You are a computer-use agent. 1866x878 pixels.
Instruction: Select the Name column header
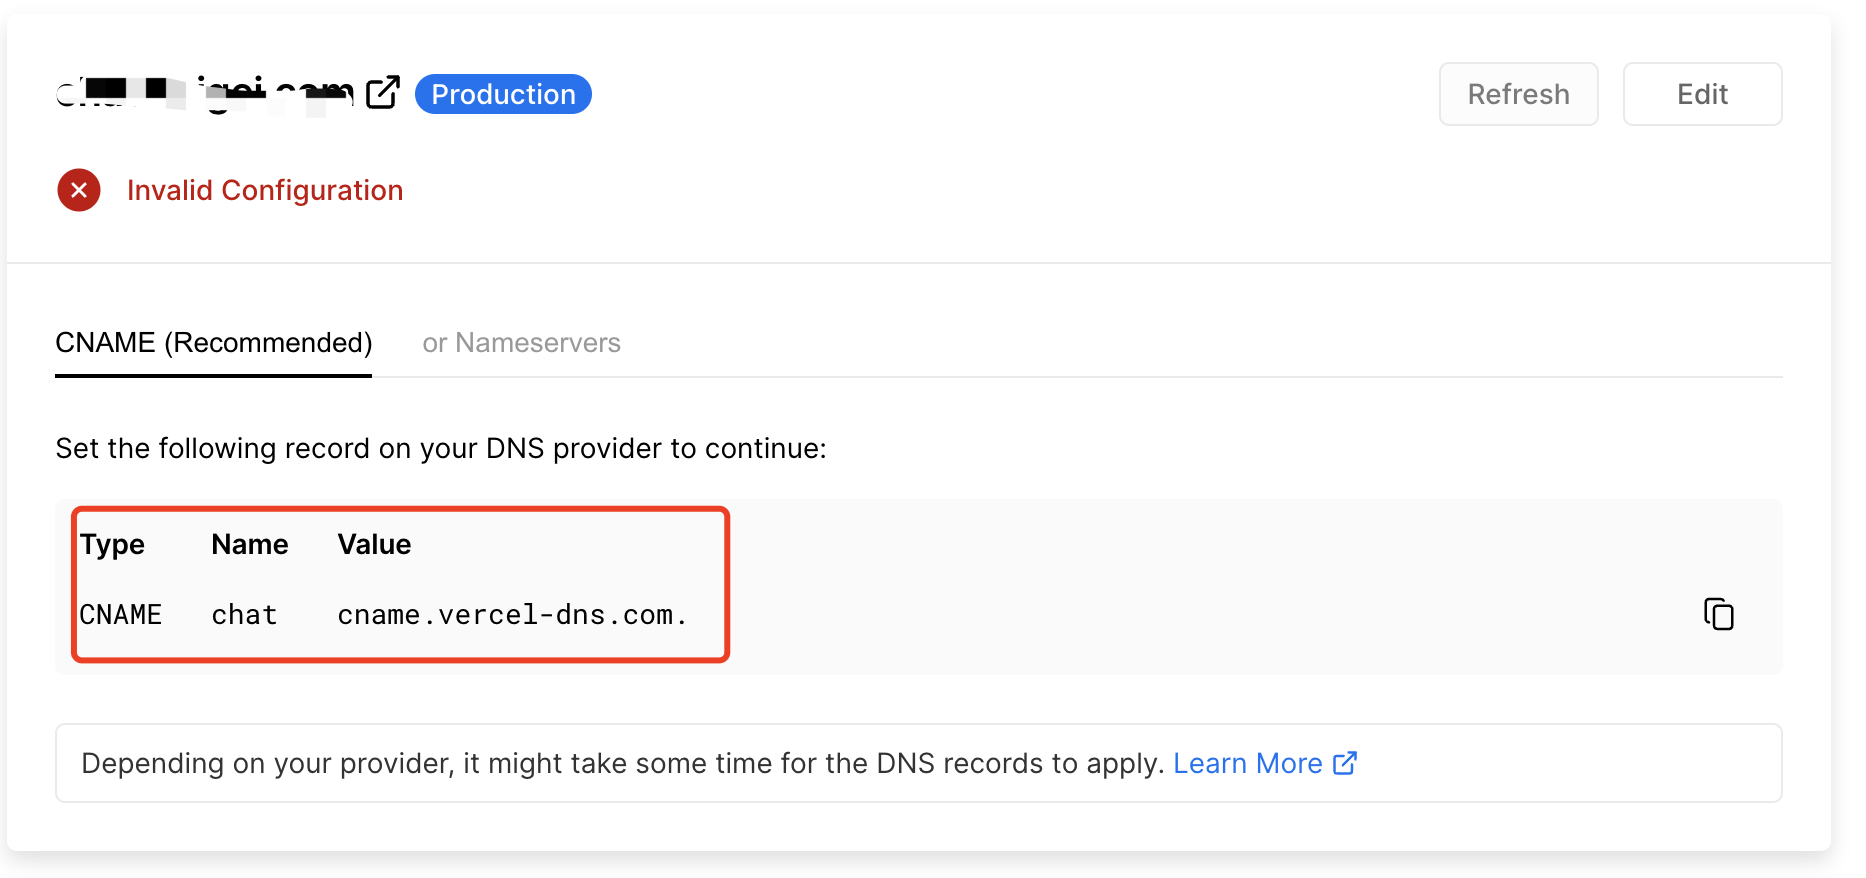click(250, 544)
